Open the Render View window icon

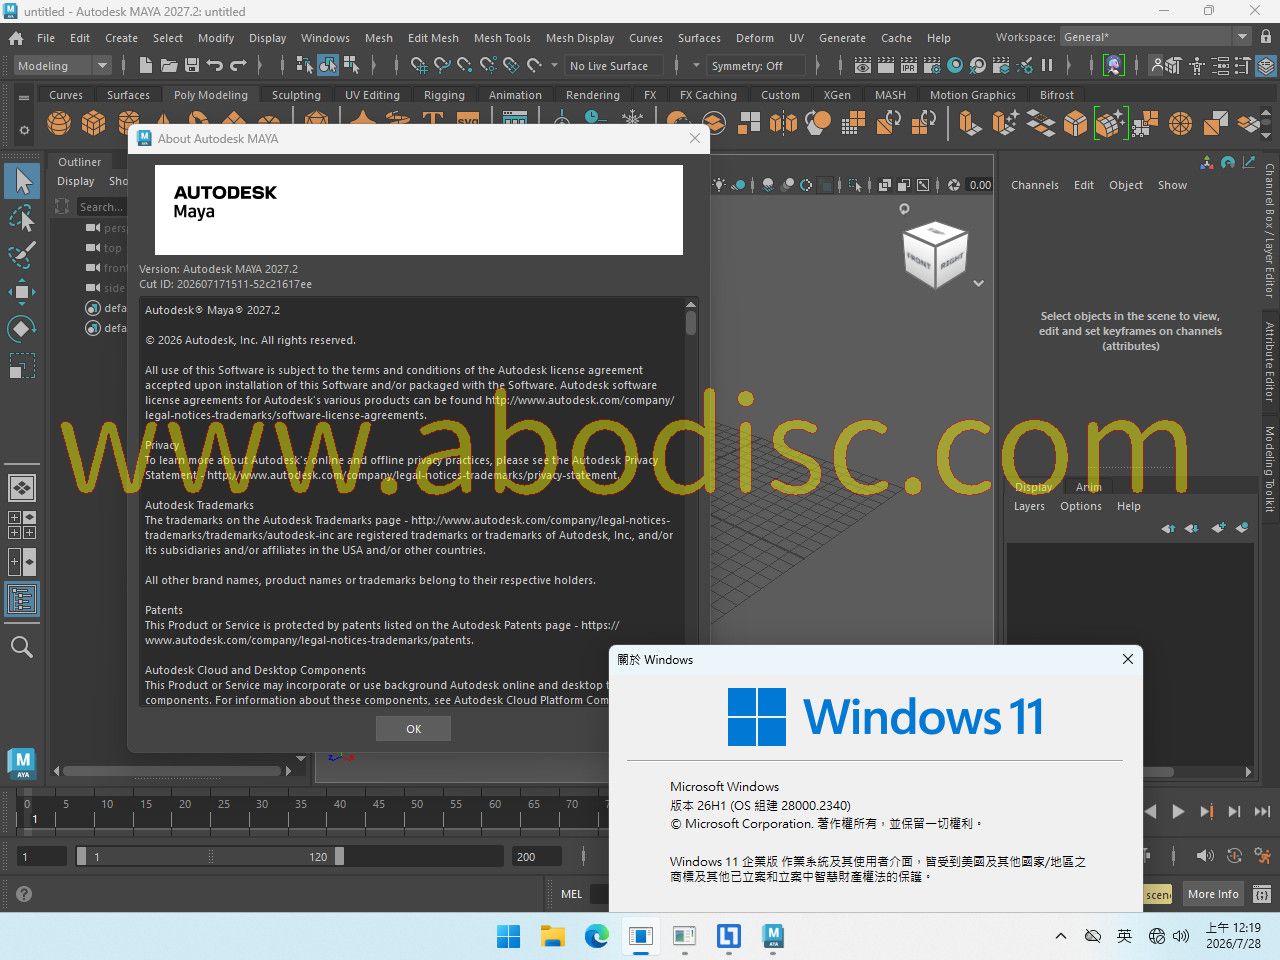coord(862,65)
